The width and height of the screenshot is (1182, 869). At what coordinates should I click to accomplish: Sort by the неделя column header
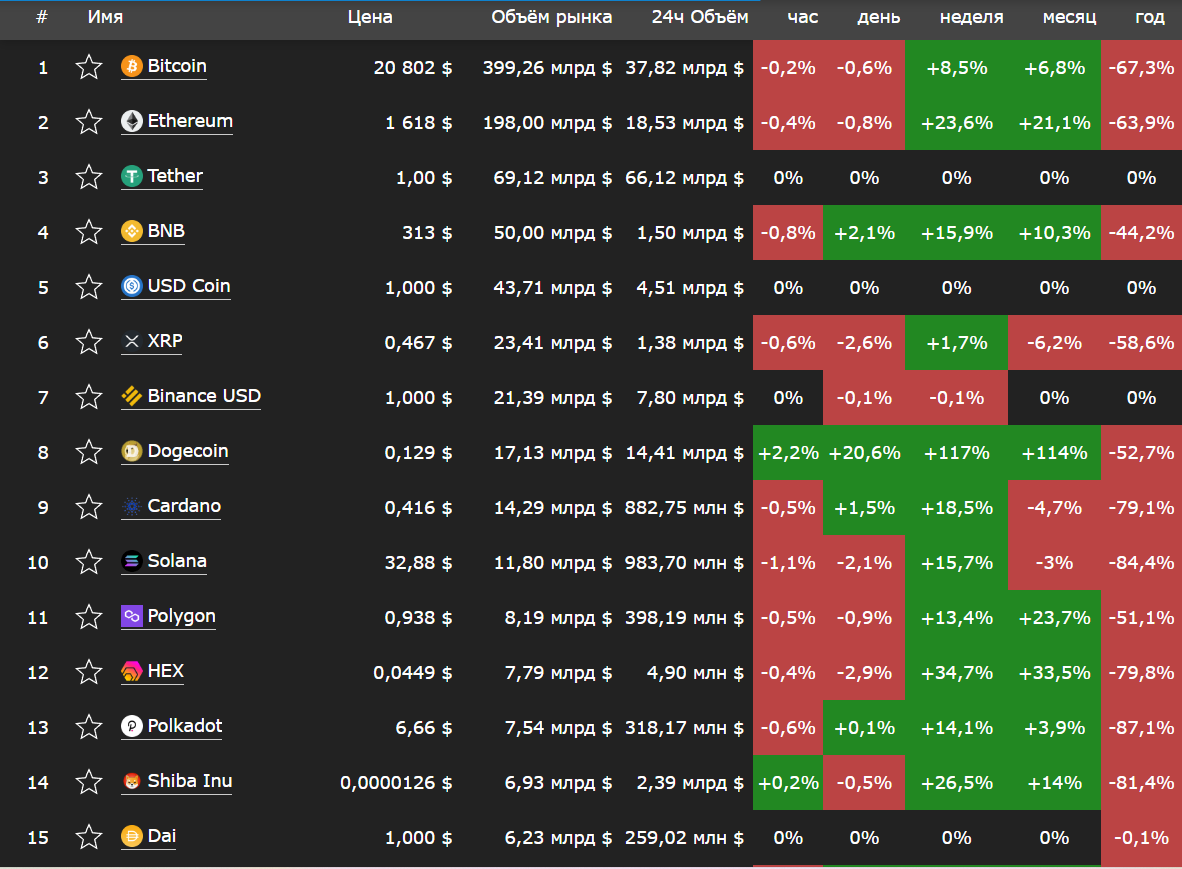(972, 17)
